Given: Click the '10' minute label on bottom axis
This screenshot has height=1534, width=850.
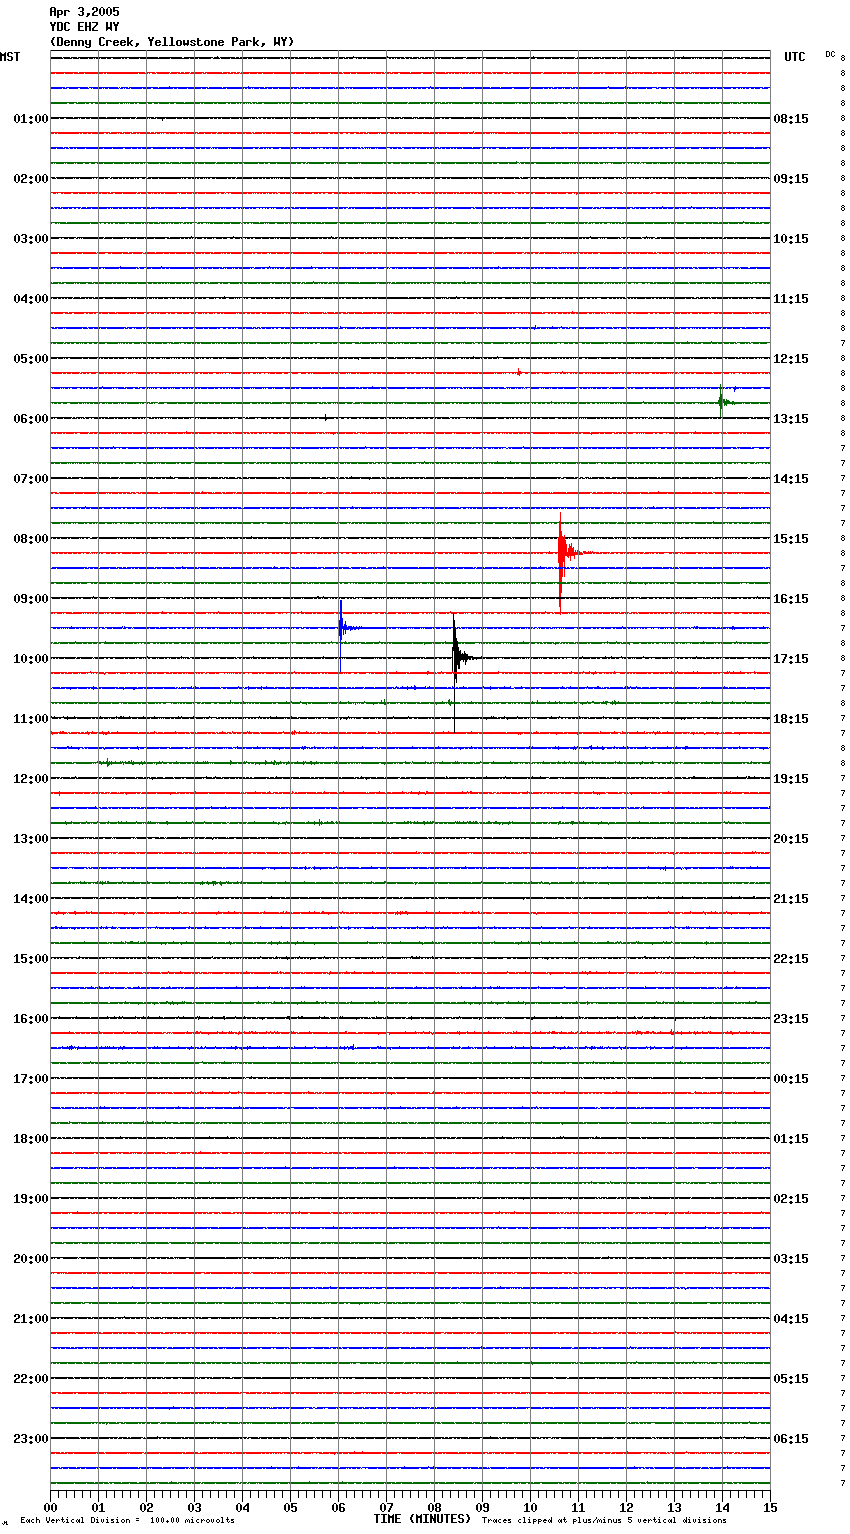Looking at the screenshot, I should coord(530,1507).
